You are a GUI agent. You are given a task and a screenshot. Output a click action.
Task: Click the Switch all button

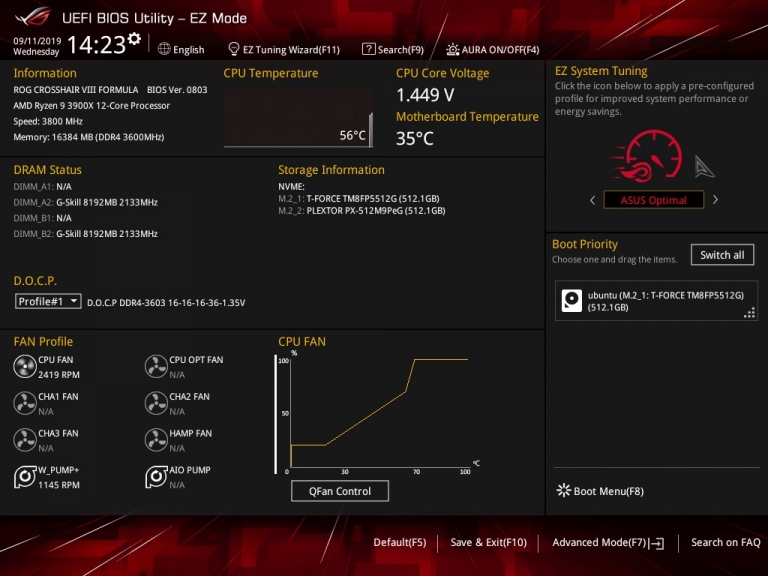(x=722, y=255)
